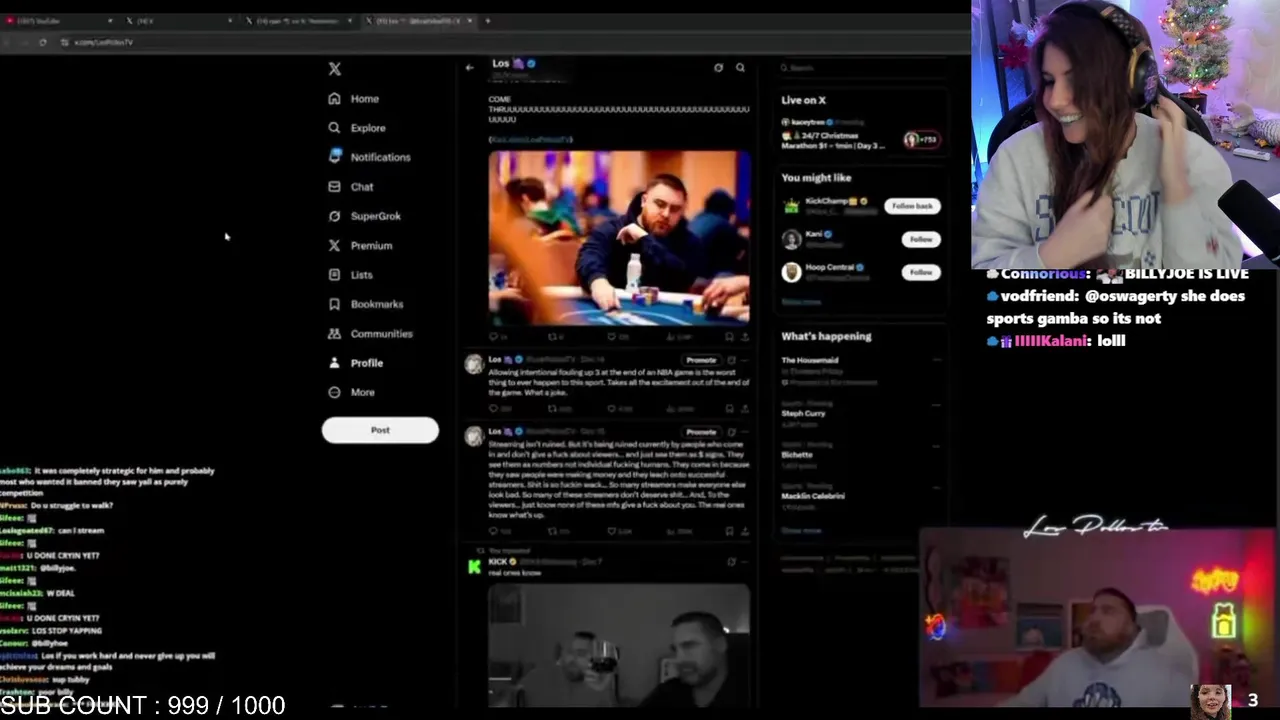Image resolution: width=1280 pixels, height=720 pixels.
Task: Click the white Post button
Action: tap(380, 430)
